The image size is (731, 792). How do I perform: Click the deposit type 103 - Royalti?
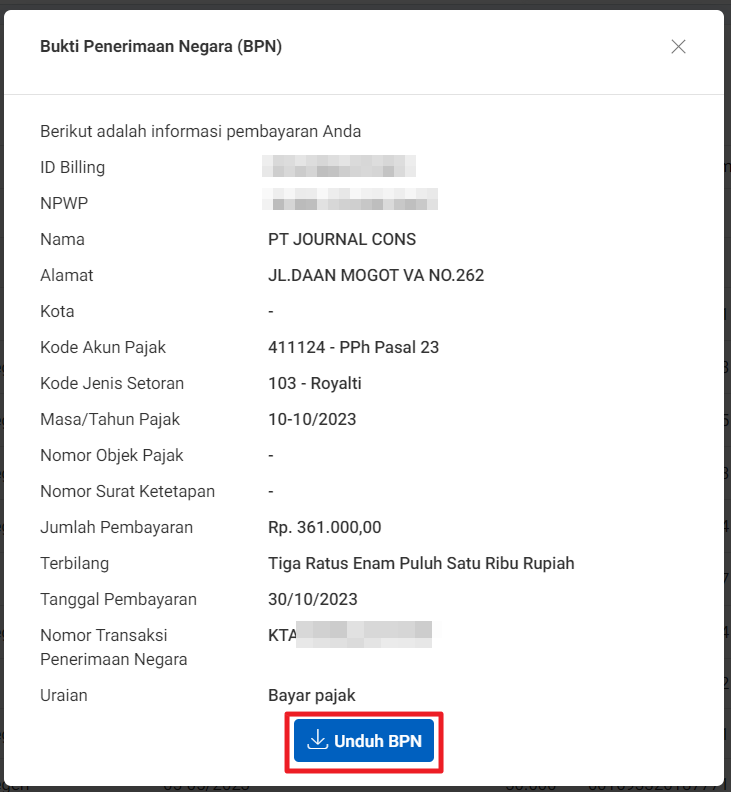coord(314,383)
